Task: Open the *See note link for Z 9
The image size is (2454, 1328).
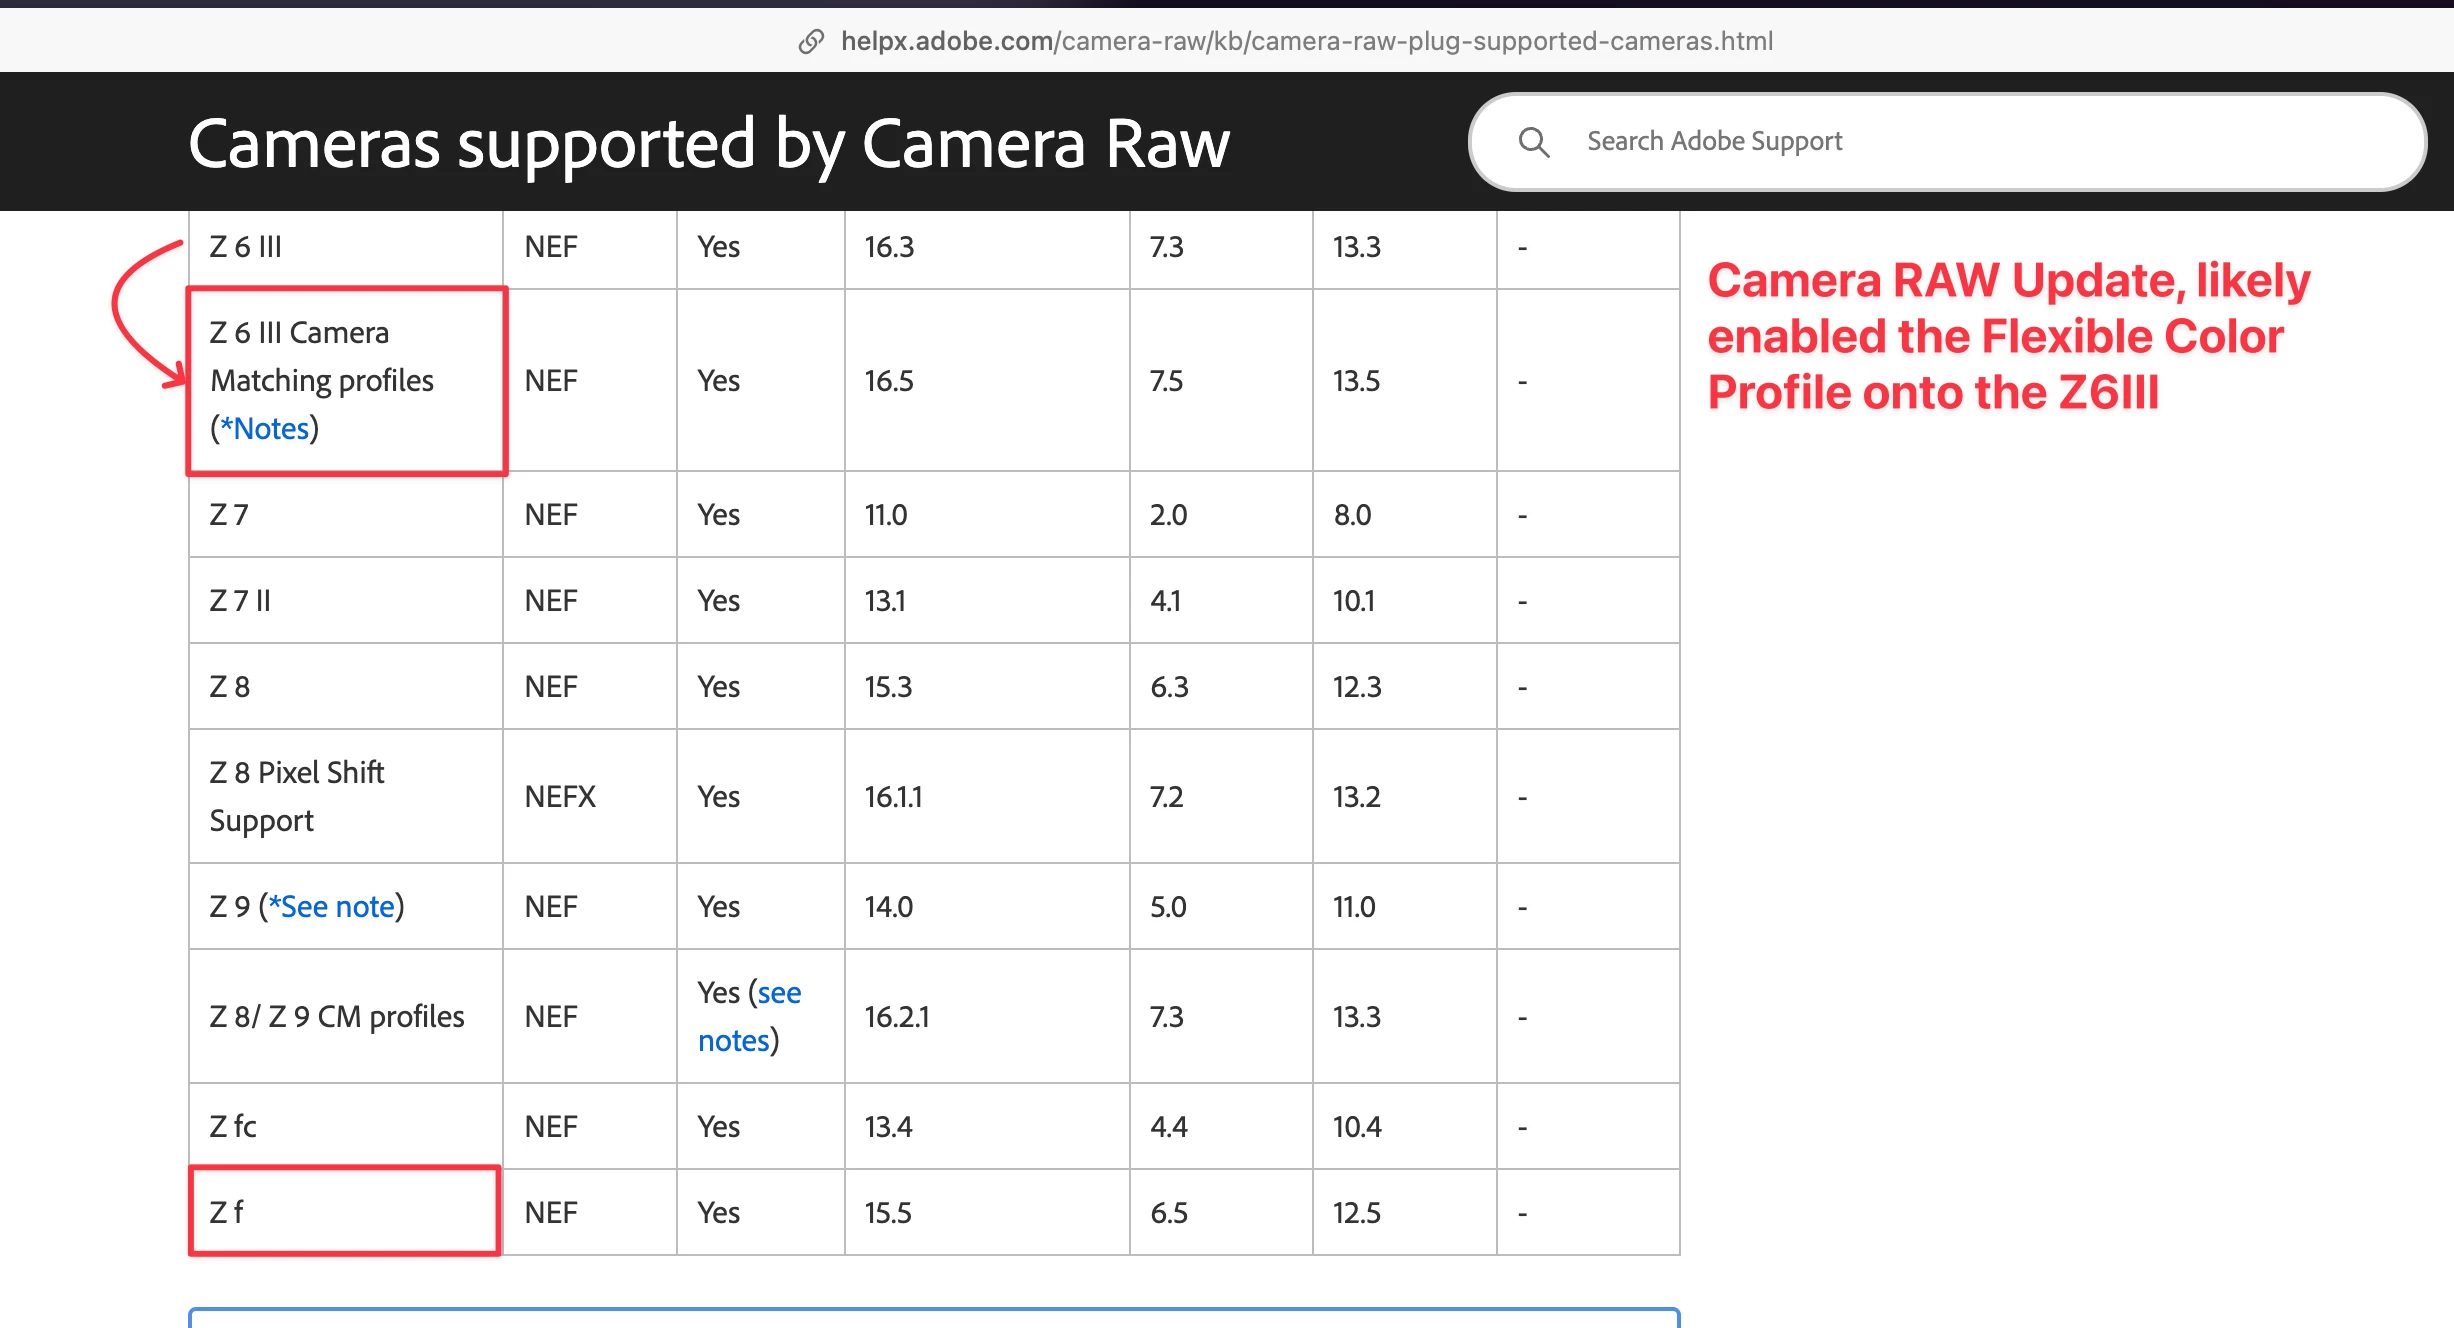Action: (x=332, y=907)
